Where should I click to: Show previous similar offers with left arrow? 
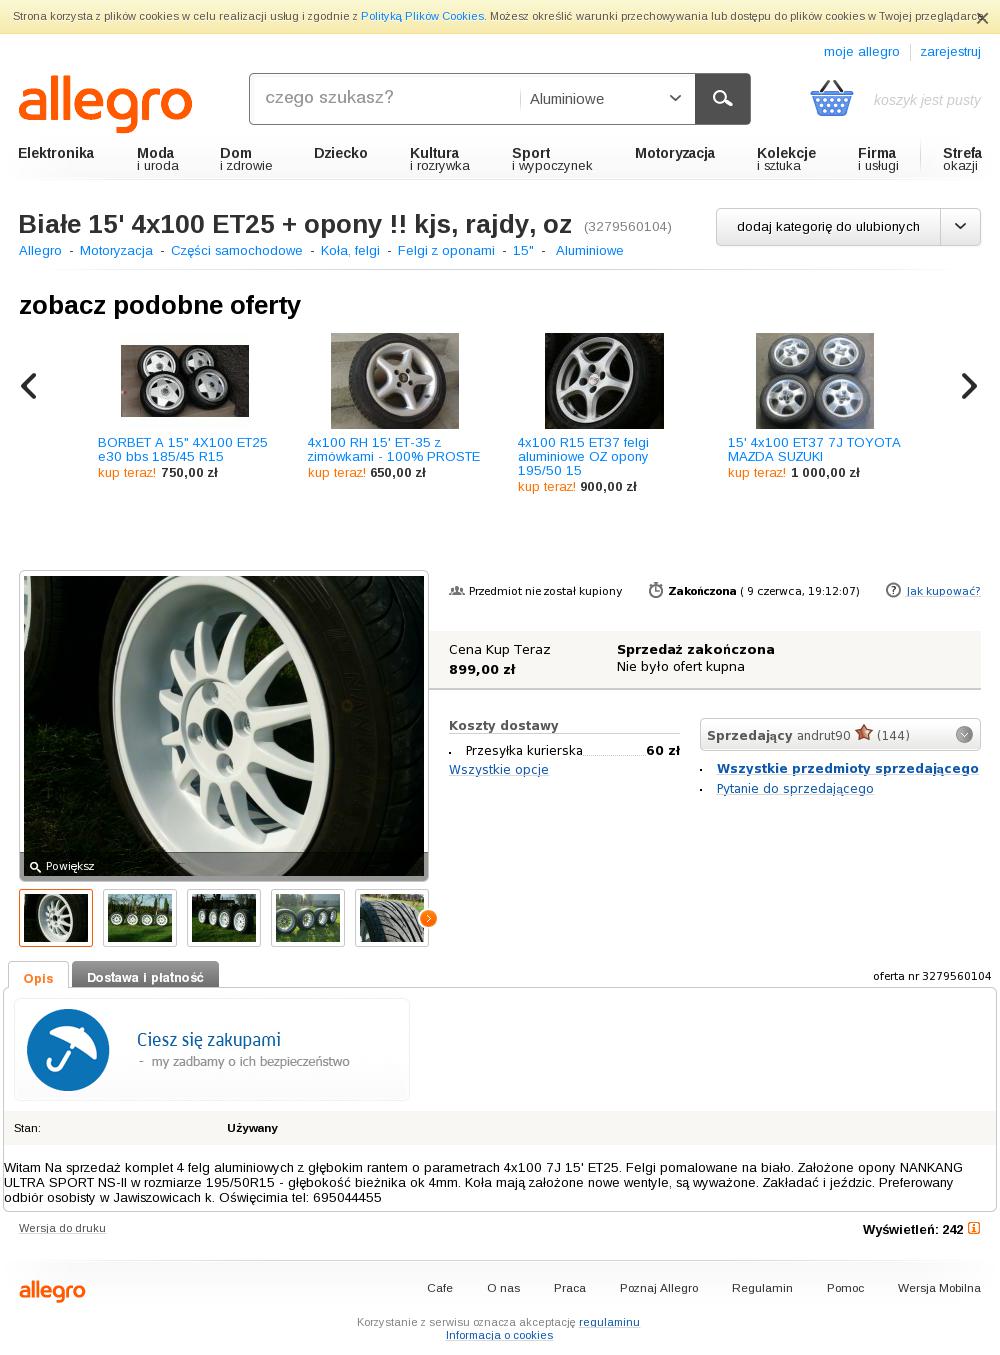pyautogui.click(x=29, y=386)
